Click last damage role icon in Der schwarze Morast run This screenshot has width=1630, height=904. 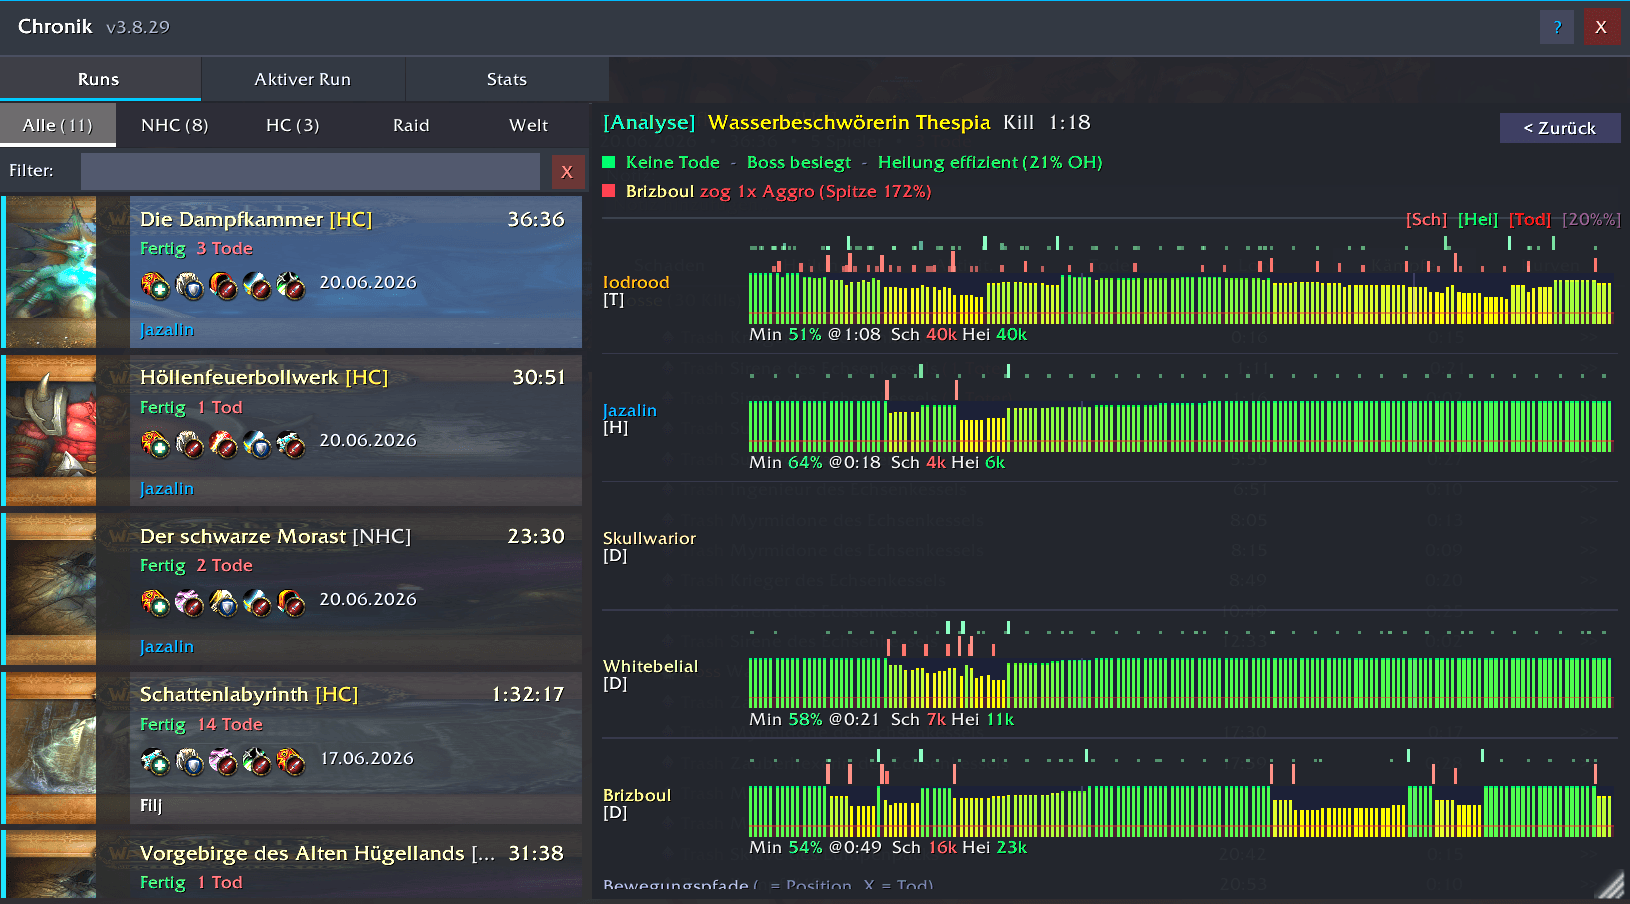click(291, 603)
